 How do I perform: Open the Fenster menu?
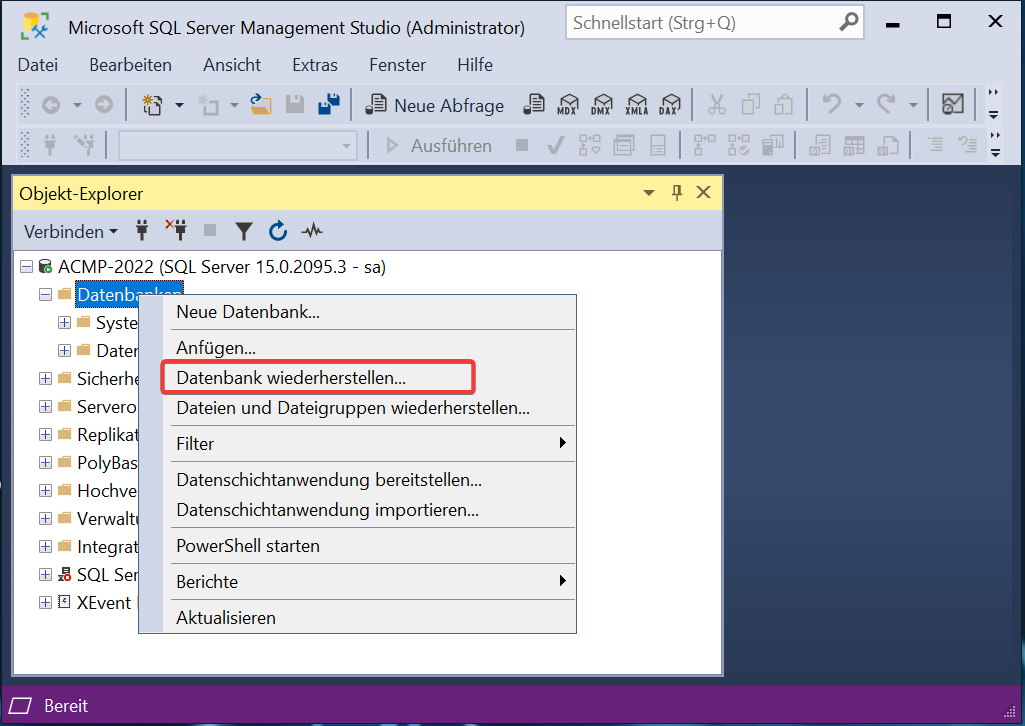pos(397,65)
